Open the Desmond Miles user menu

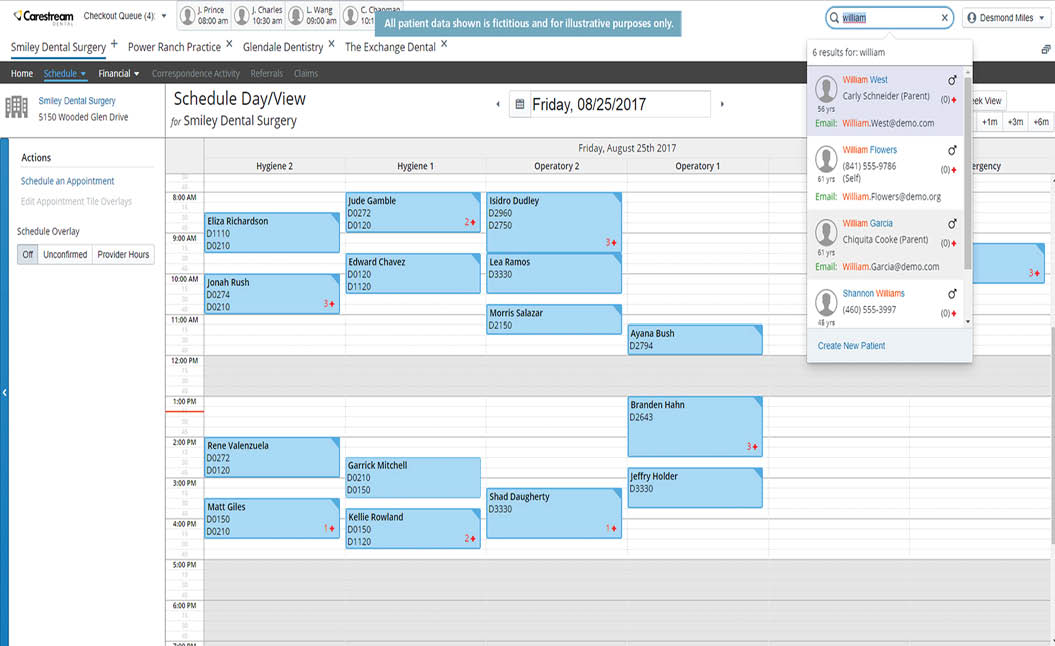click(1006, 18)
